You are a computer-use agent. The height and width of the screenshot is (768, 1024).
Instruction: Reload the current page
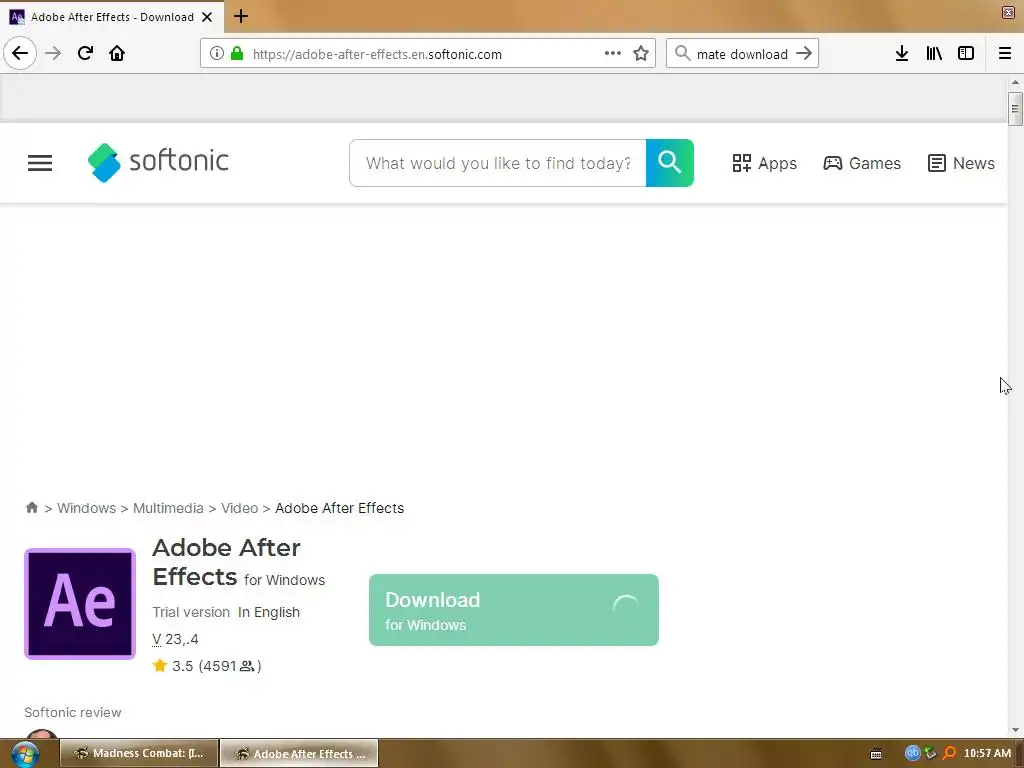[x=85, y=54]
